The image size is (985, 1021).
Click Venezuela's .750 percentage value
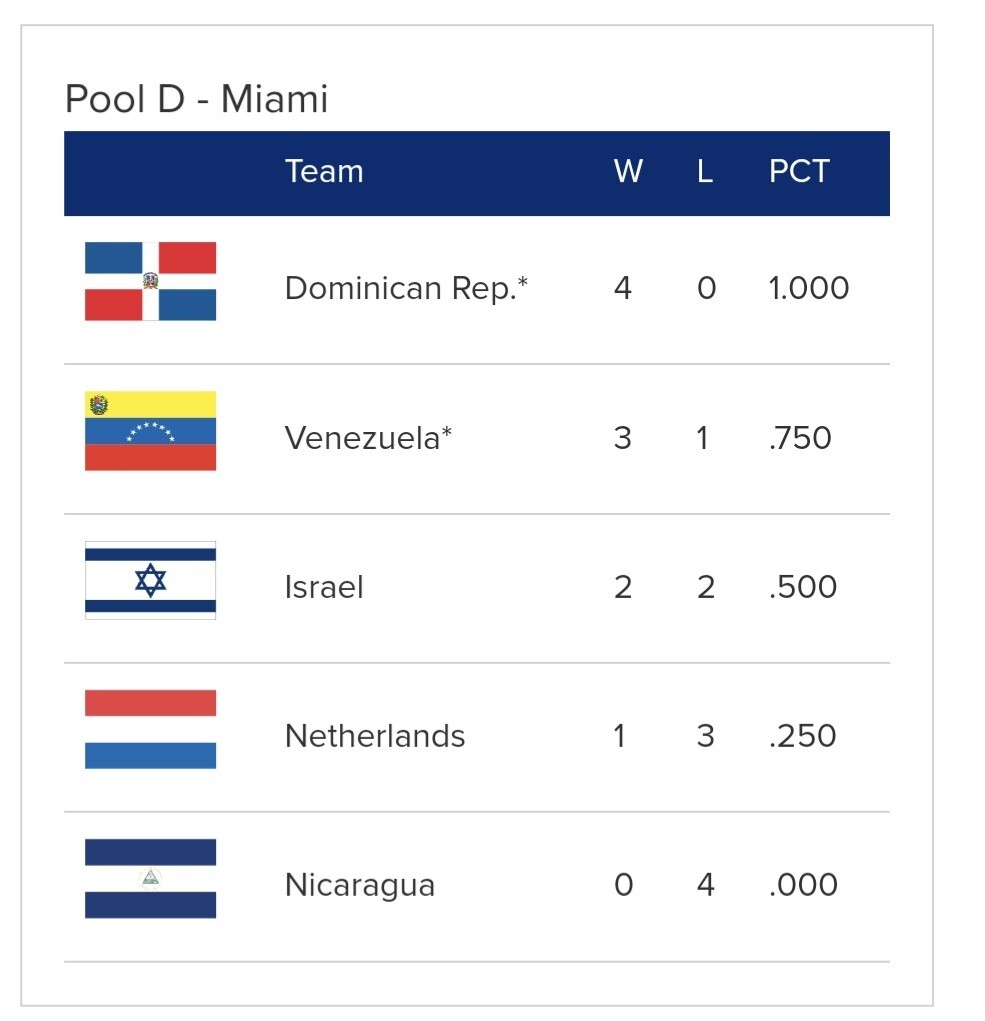[x=800, y=438]
